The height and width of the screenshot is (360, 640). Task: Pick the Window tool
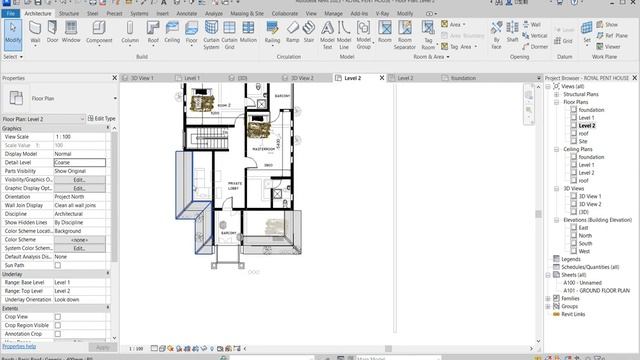[71, 33]
